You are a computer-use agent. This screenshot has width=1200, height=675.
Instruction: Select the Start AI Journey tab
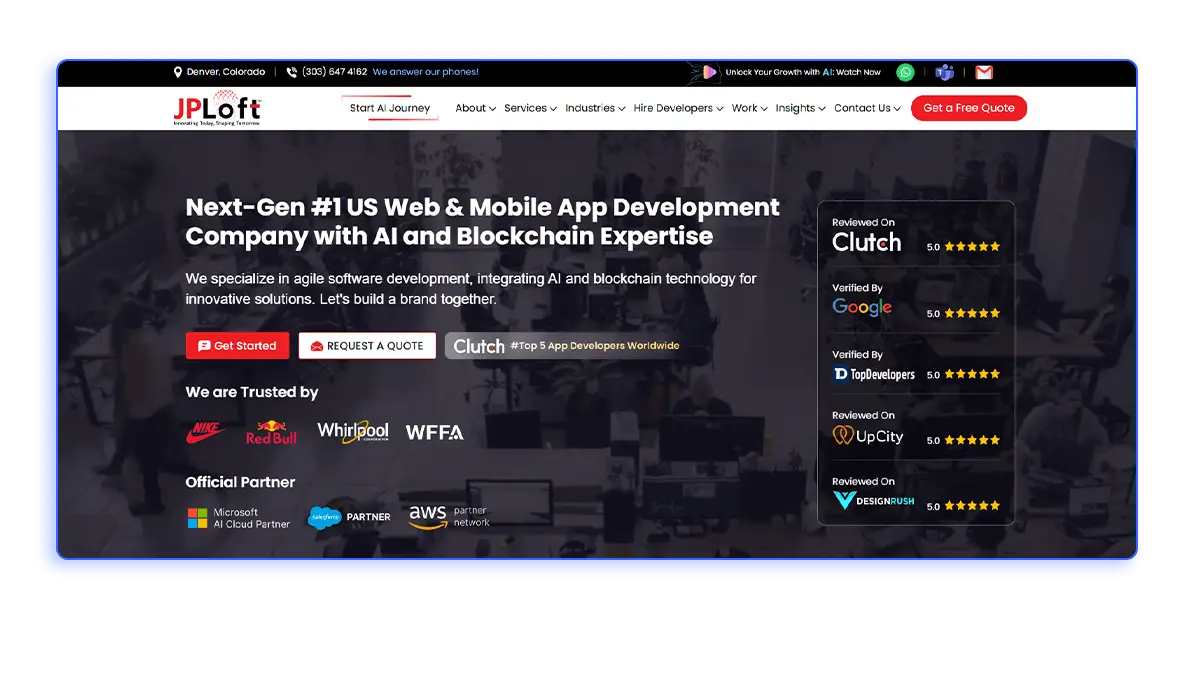[x=390, y=108]
